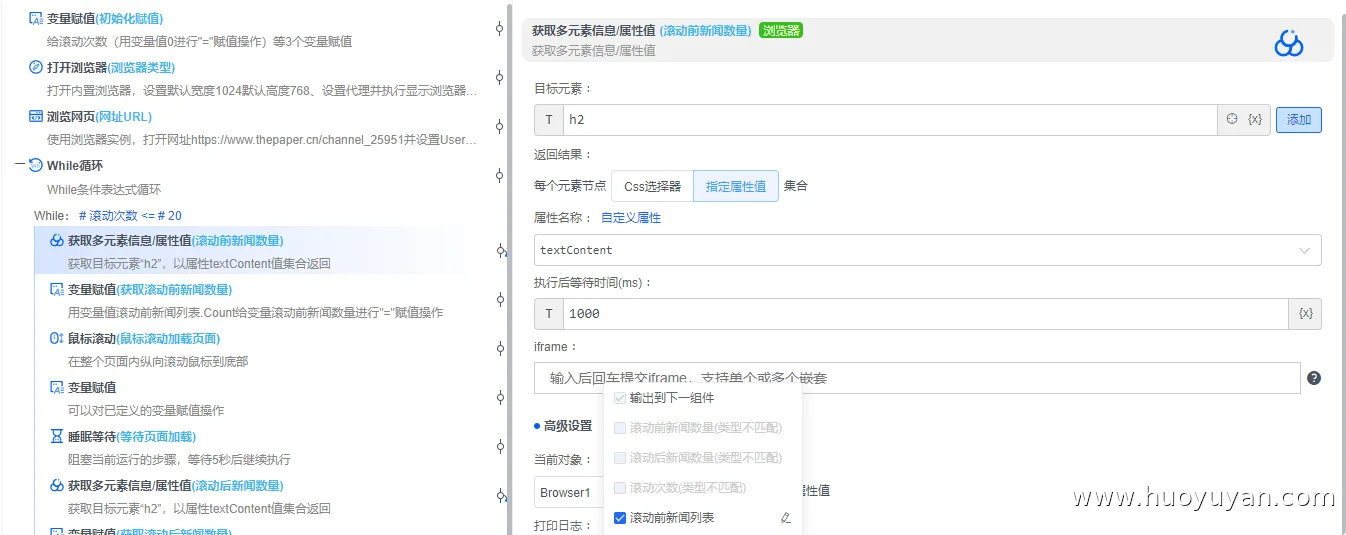The width and height of the screenshot is (1346, 535).
Task: Toggle 滚动前新闻数量(类型不匹配) checkbox
Action: click(x=620, y=428)
